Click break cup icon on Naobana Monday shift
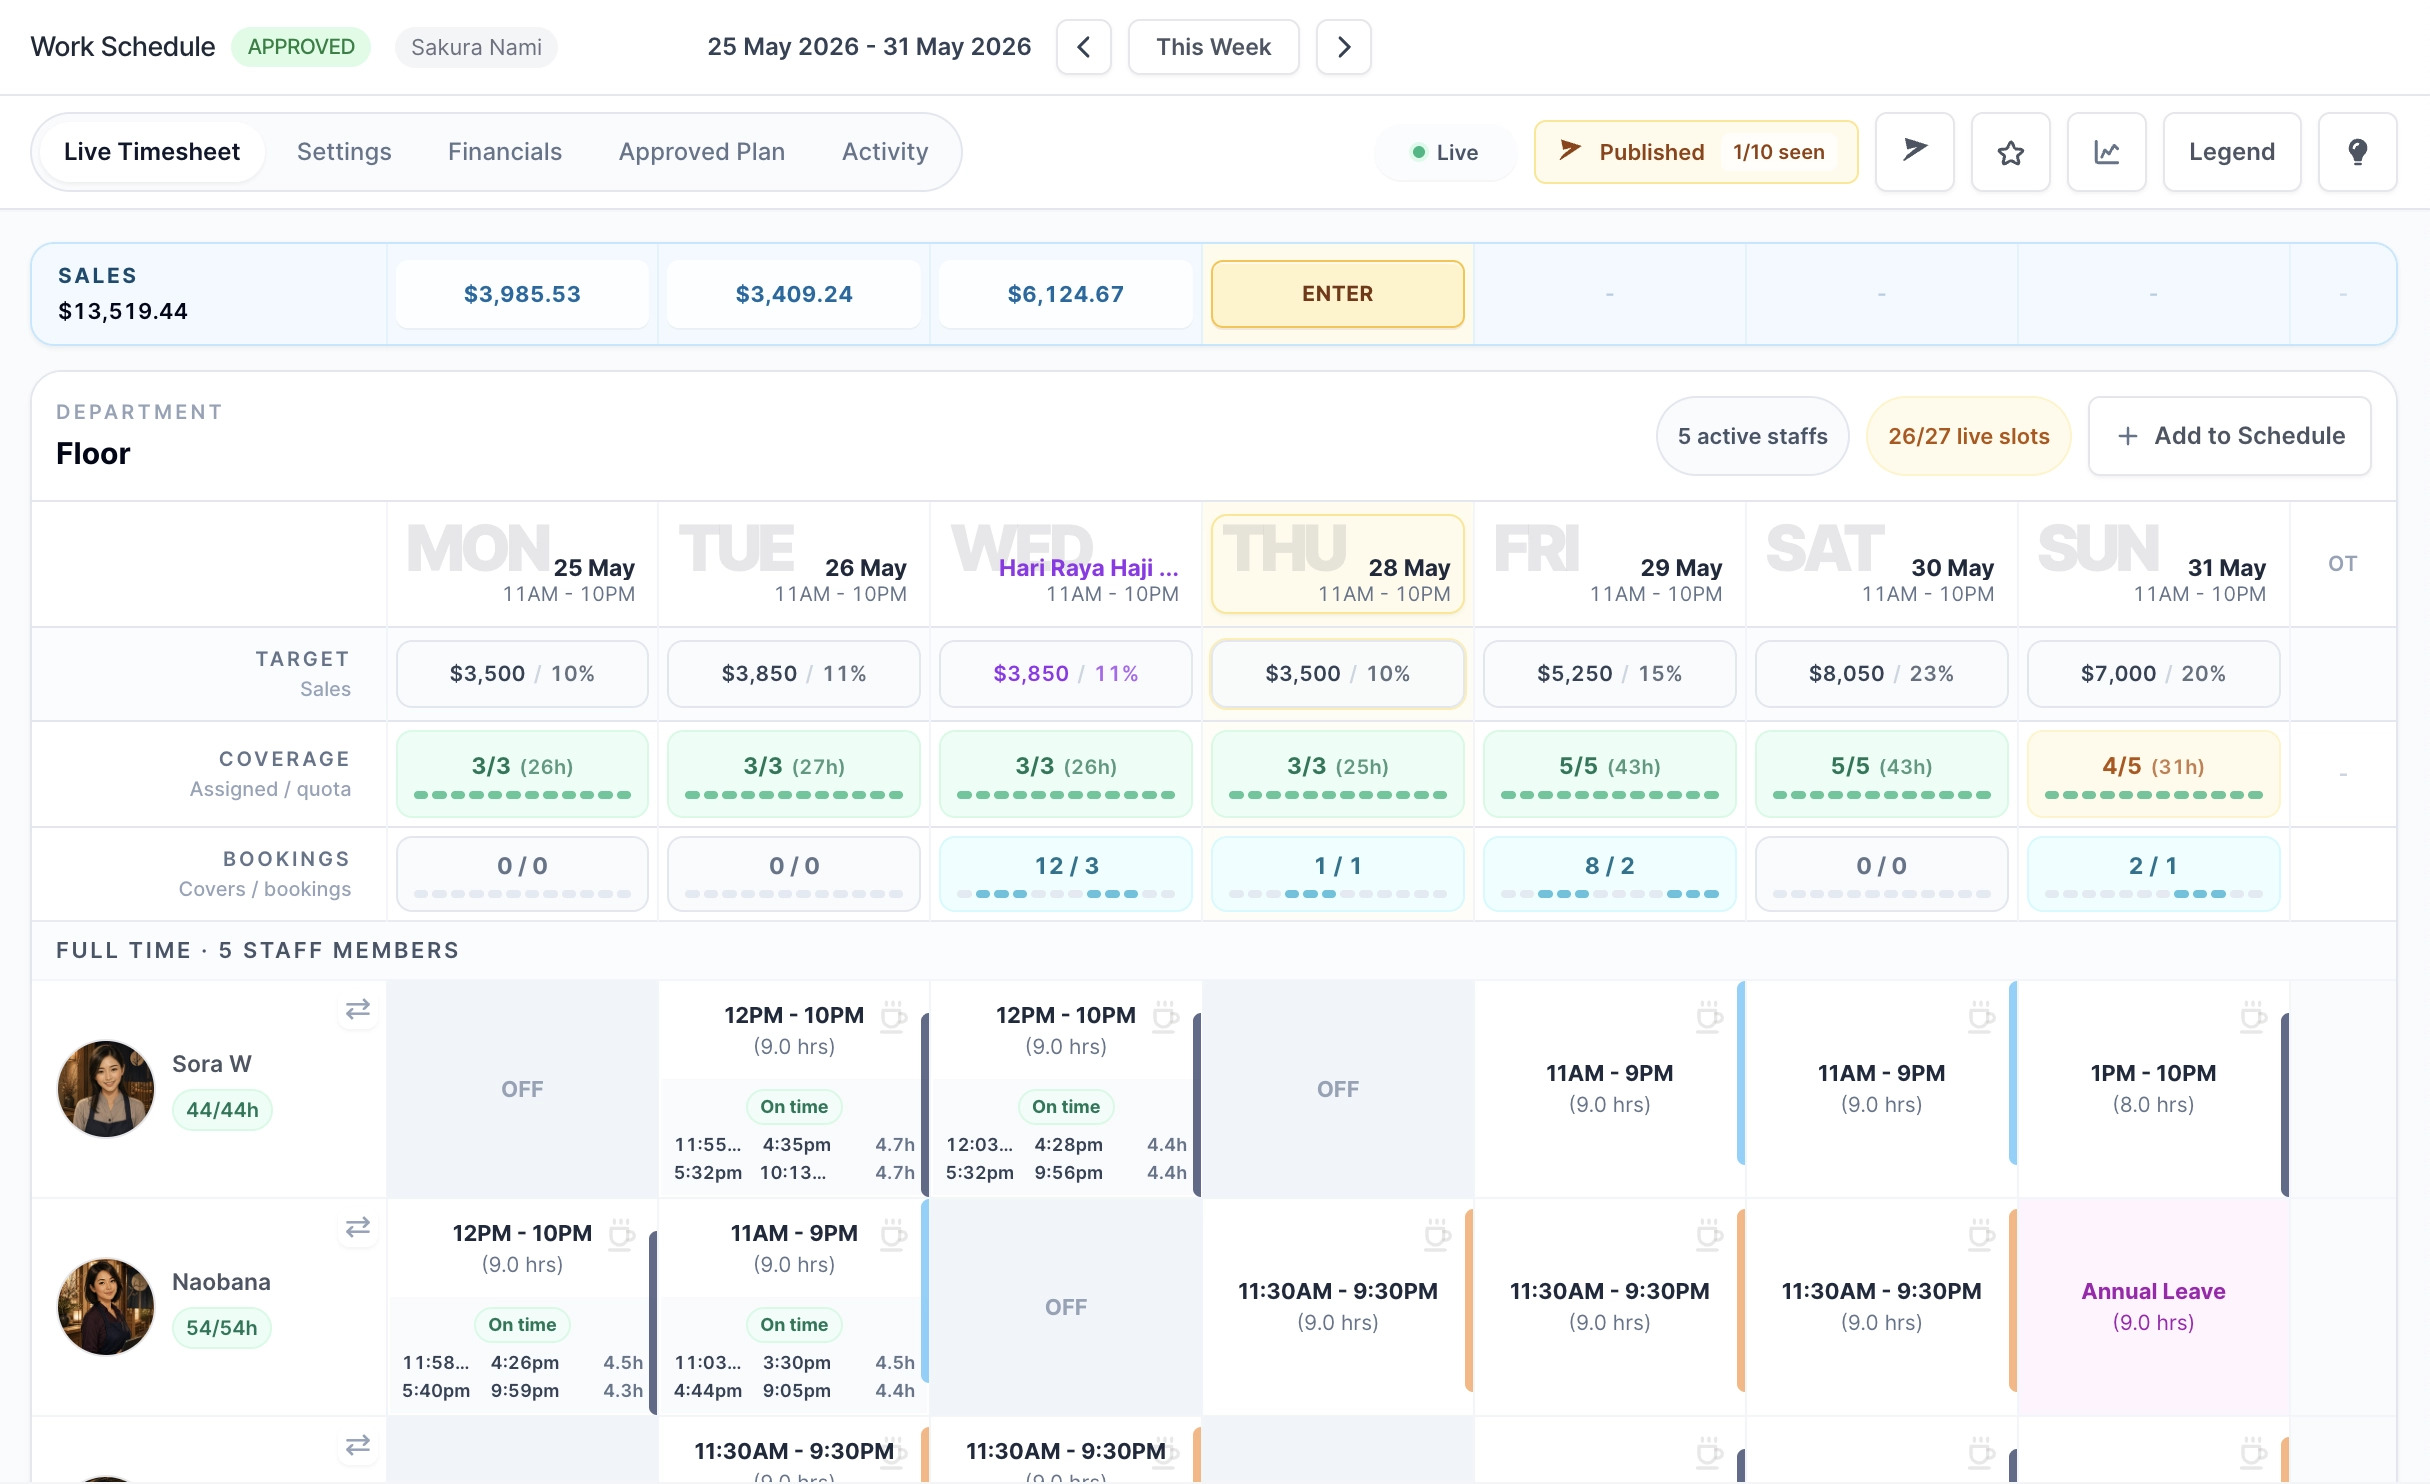Viewport: 2430px width, 1484px height. [x=621, y=1234]
